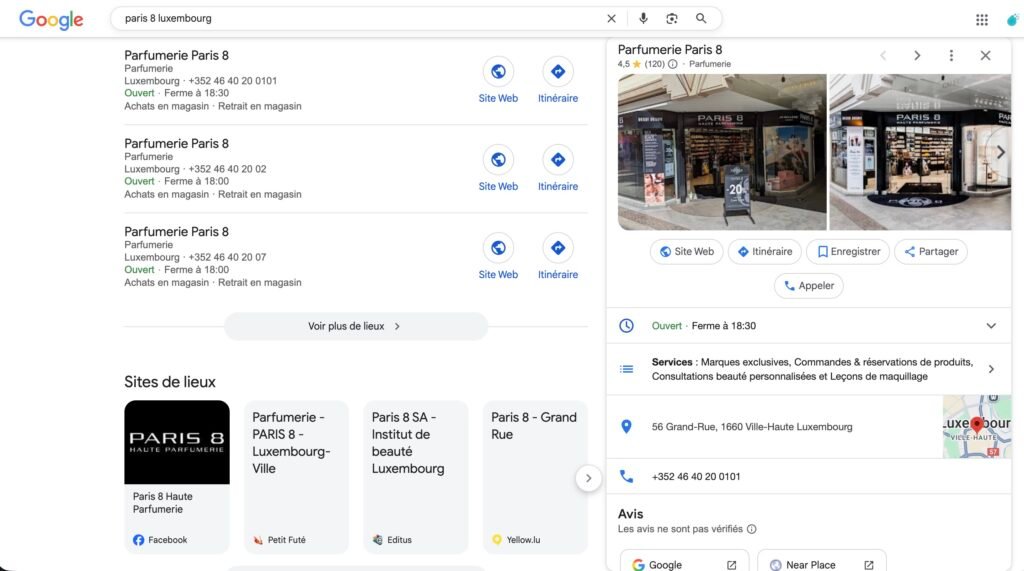Share the place with Partager
The width and height of the screenshot is (1024, 571).
click(930, 252)
